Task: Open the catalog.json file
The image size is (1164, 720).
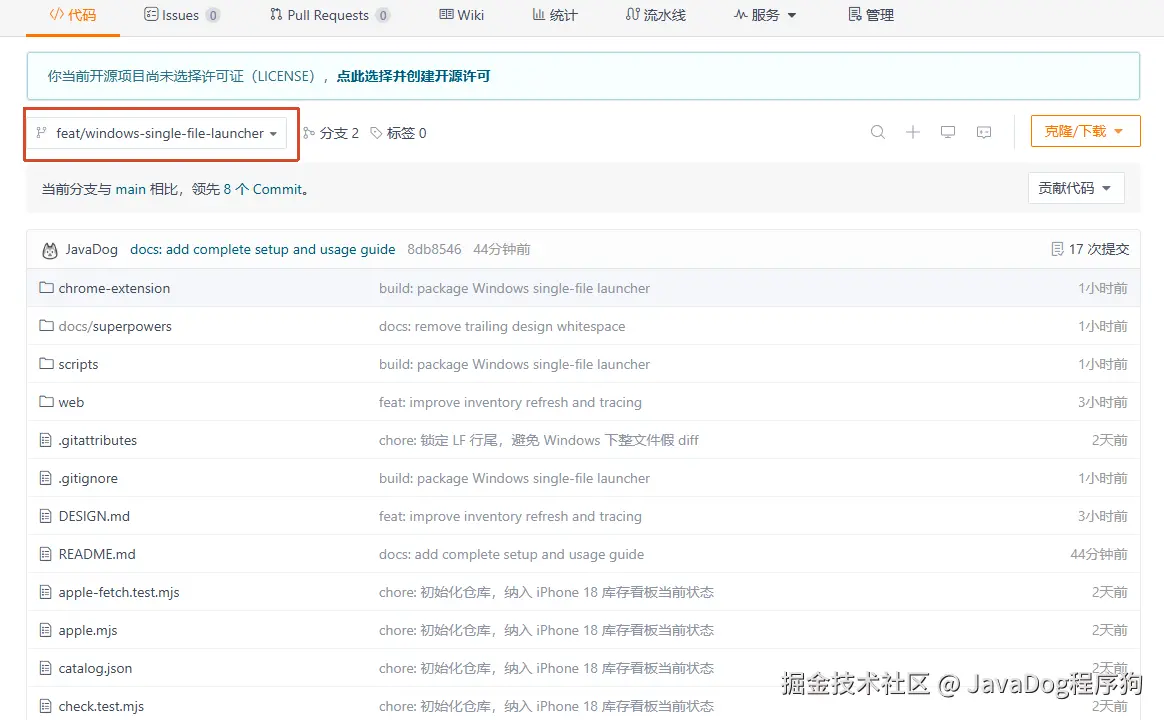Action: pos(95,668)
